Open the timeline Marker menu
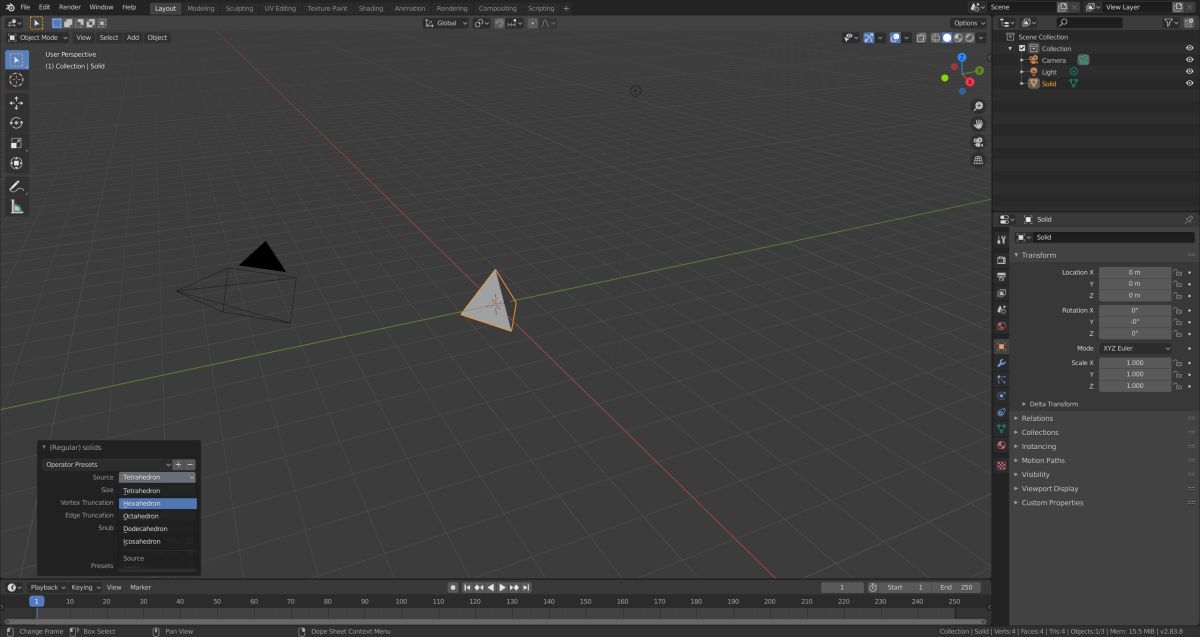Viewport: 1200px width, 637px height. click(140, 587)
